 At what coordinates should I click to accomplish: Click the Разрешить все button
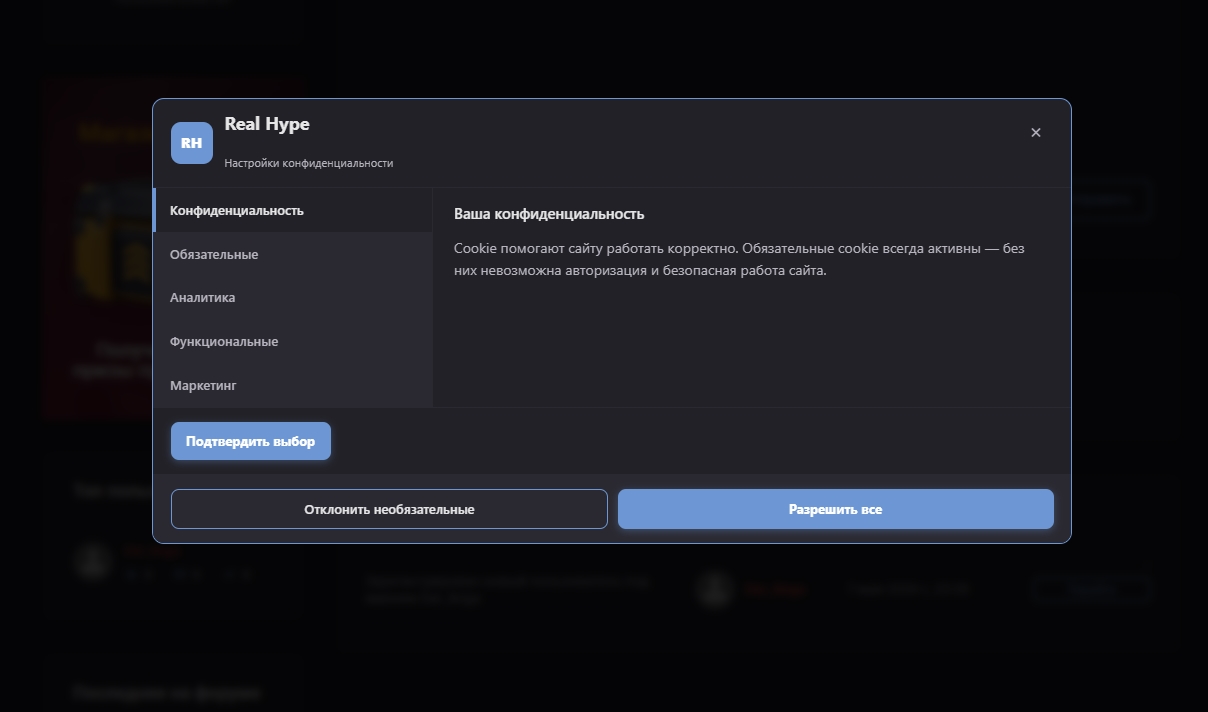point(836,509)
